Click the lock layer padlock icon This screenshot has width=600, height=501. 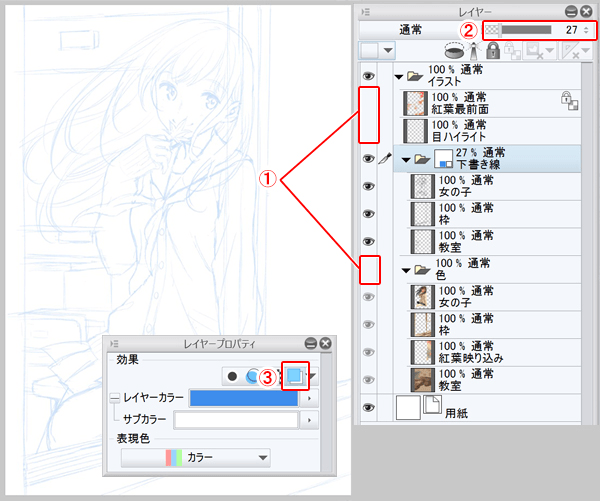pos(493,51)
